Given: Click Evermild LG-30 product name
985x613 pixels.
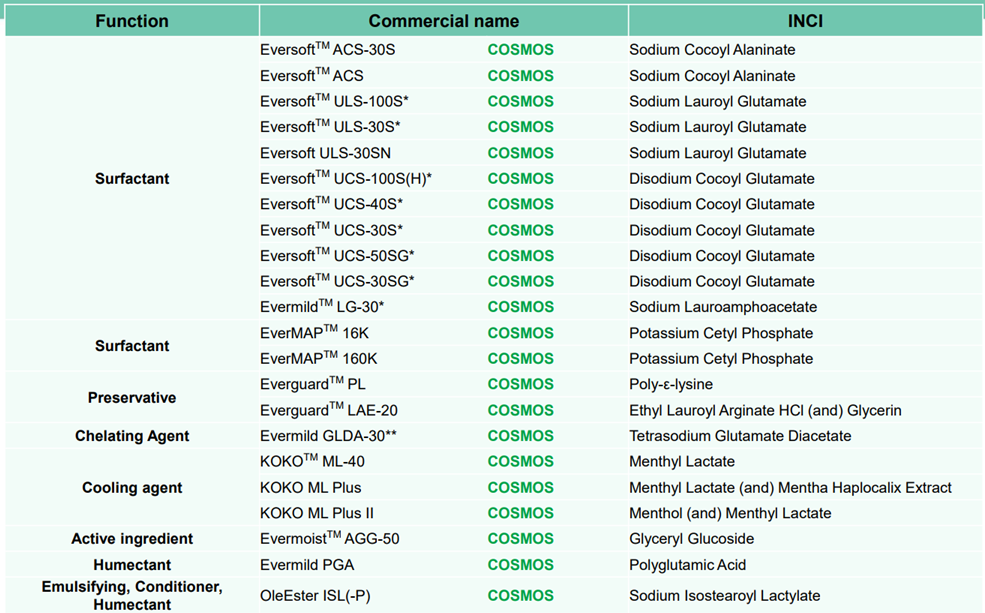Looking at the screenshot, I should click(x=322, y=307).
